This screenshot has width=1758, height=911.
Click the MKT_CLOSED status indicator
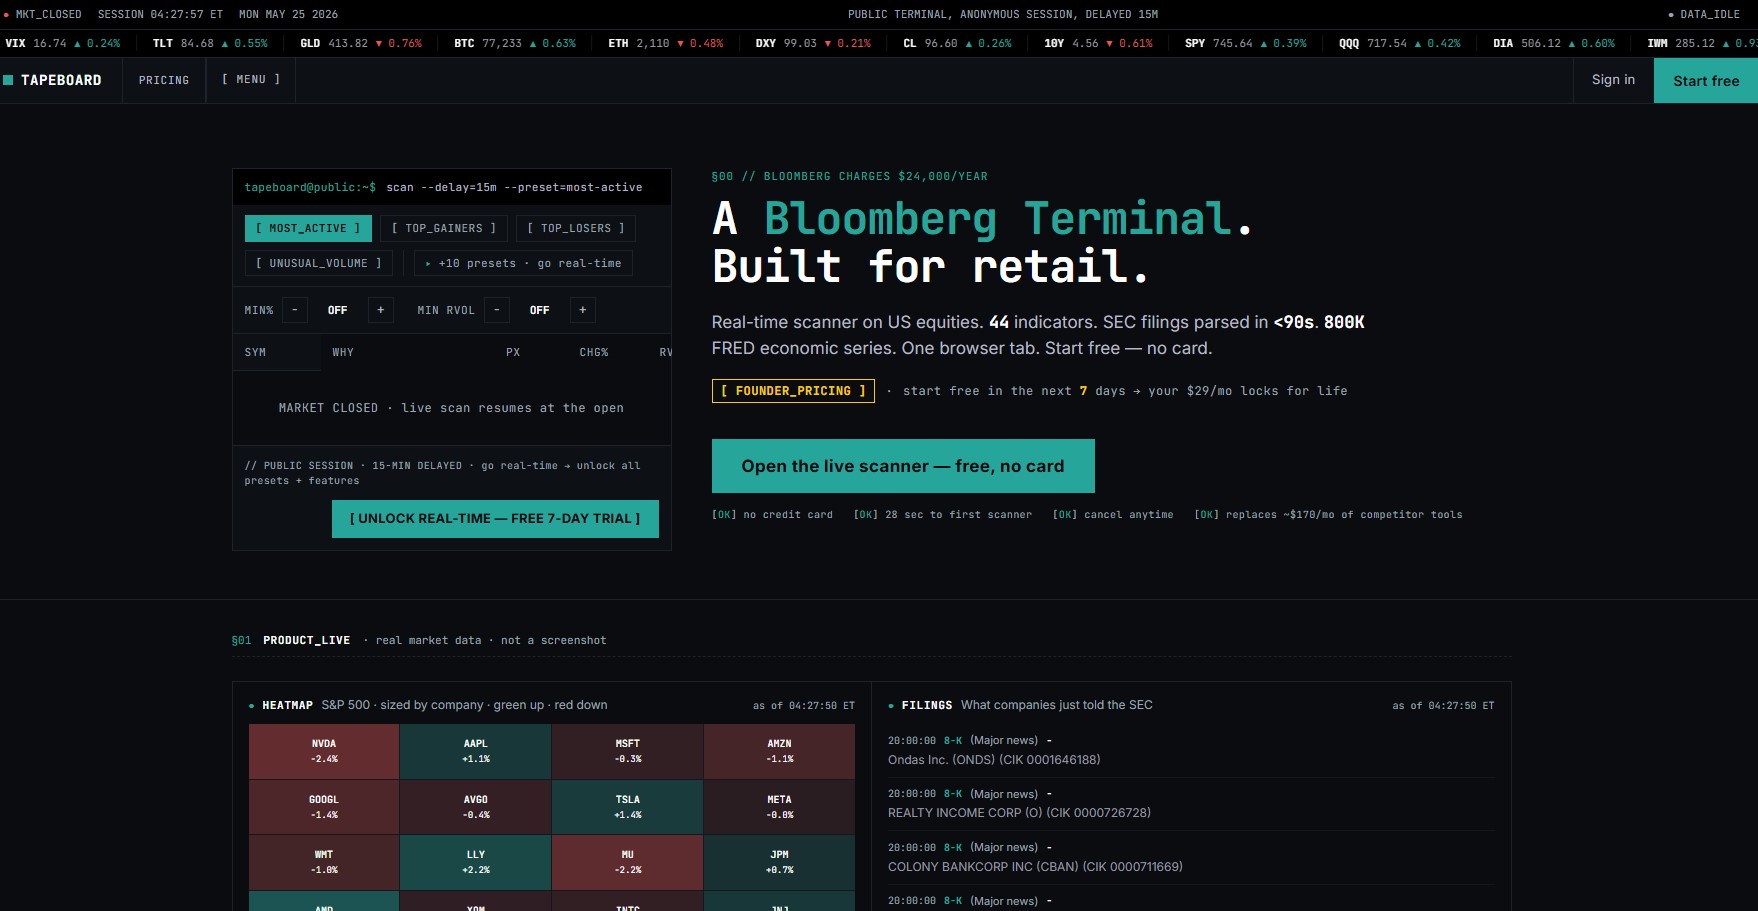pyautogui.click(x=43, y=15)
